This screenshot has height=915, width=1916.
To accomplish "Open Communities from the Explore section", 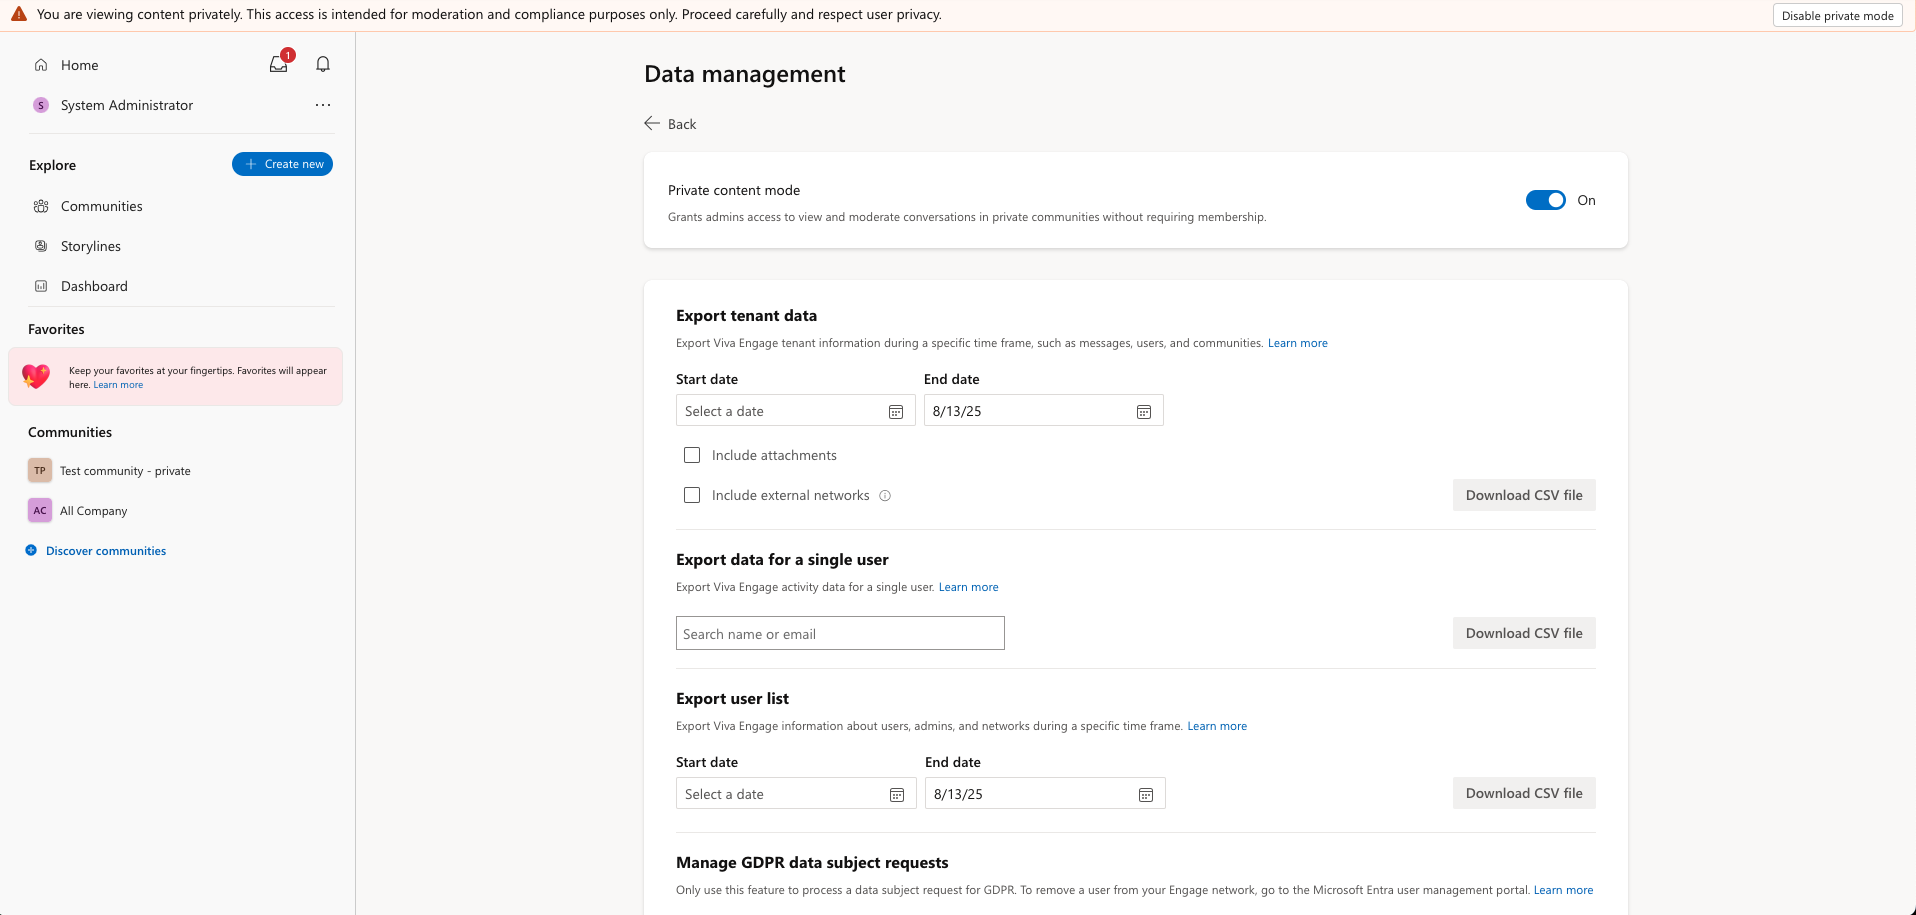I will click(102, 206).
